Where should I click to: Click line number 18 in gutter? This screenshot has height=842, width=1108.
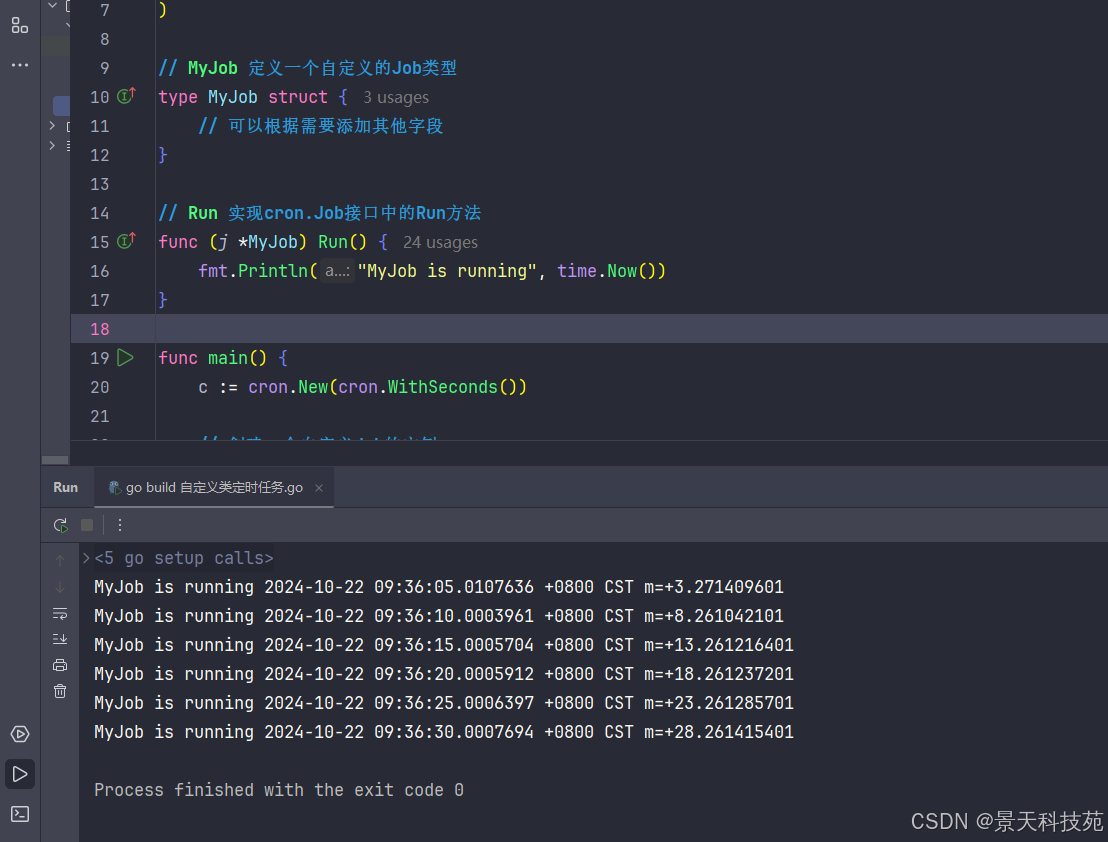[x=100, y=329]
